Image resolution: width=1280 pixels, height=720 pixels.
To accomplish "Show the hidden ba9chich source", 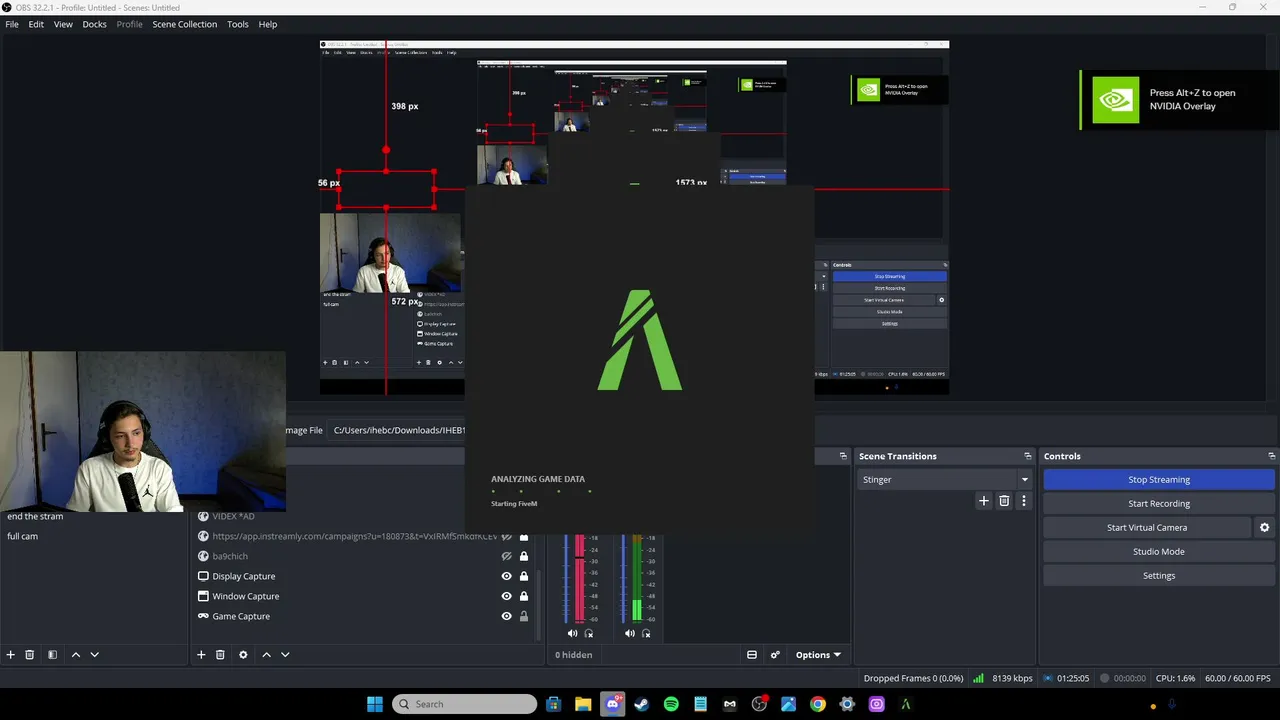I will [x=506, y=556].
